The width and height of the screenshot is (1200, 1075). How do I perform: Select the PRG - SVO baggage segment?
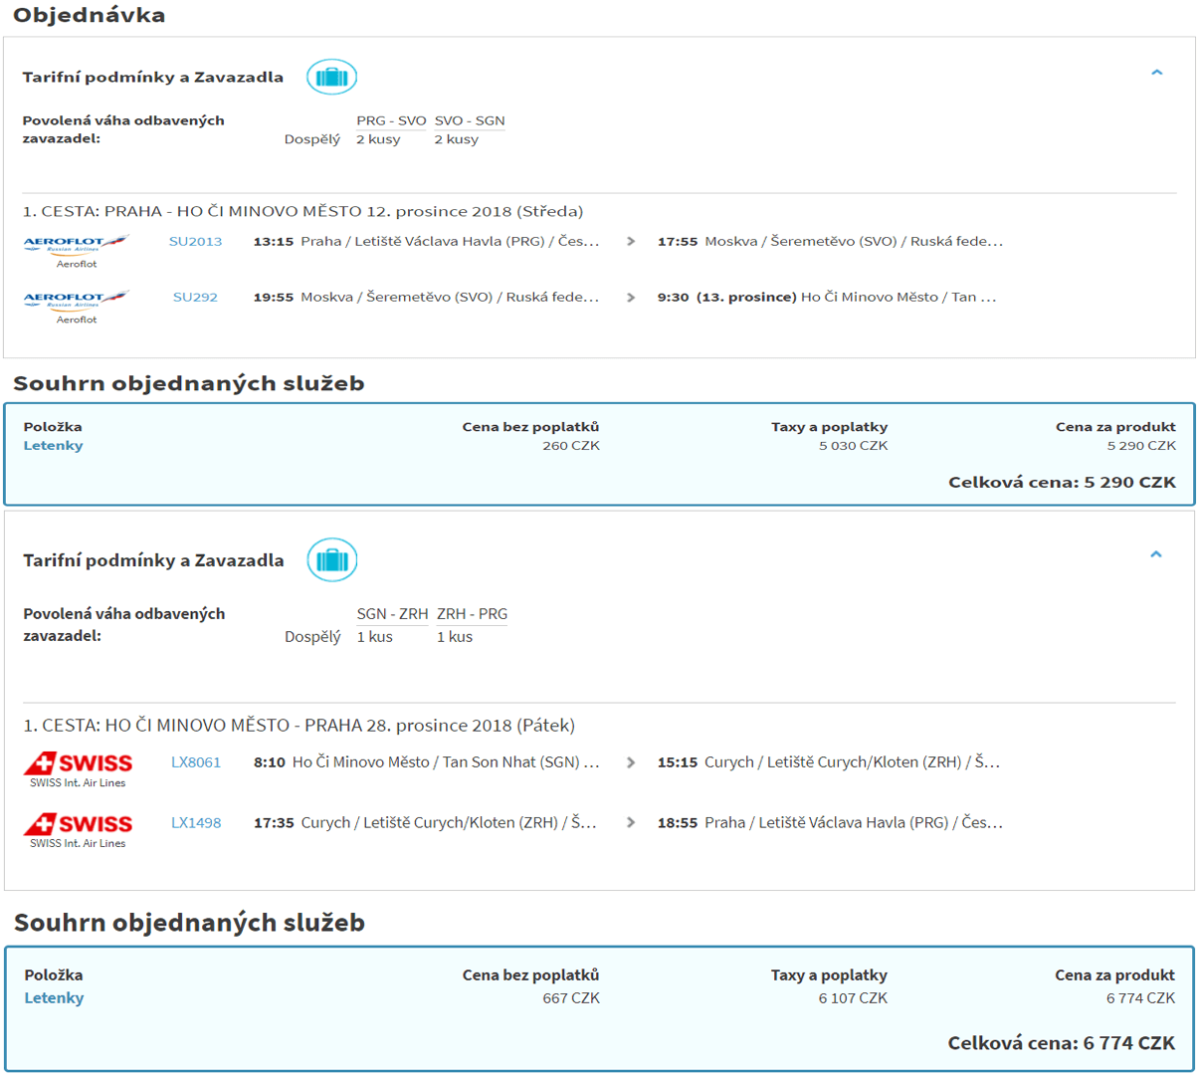tap(391, 121)
